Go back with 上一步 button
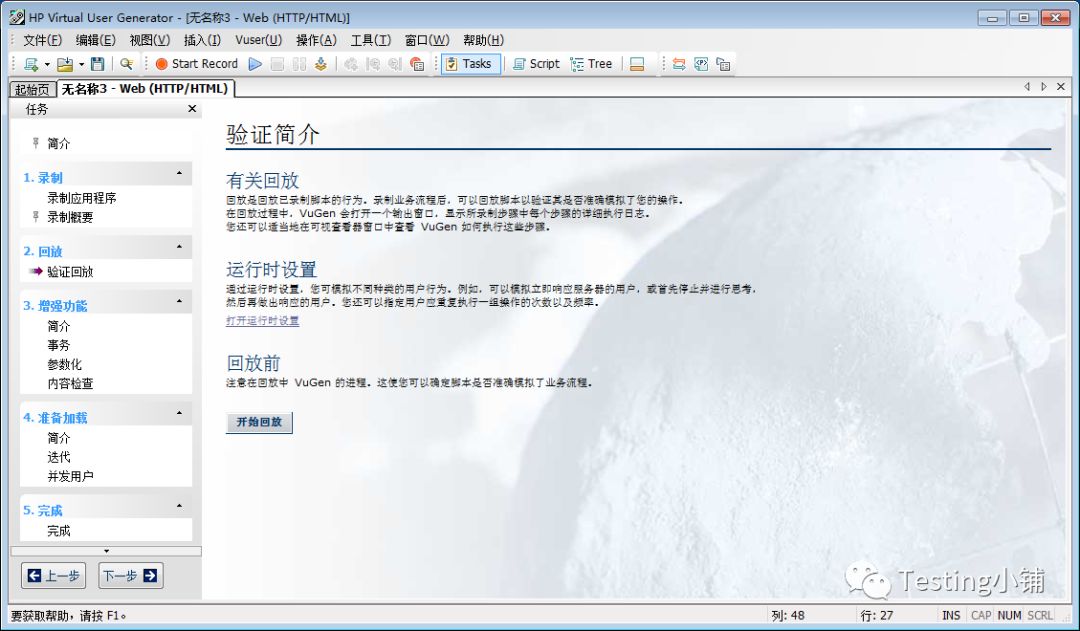 [x=54, y=576]
